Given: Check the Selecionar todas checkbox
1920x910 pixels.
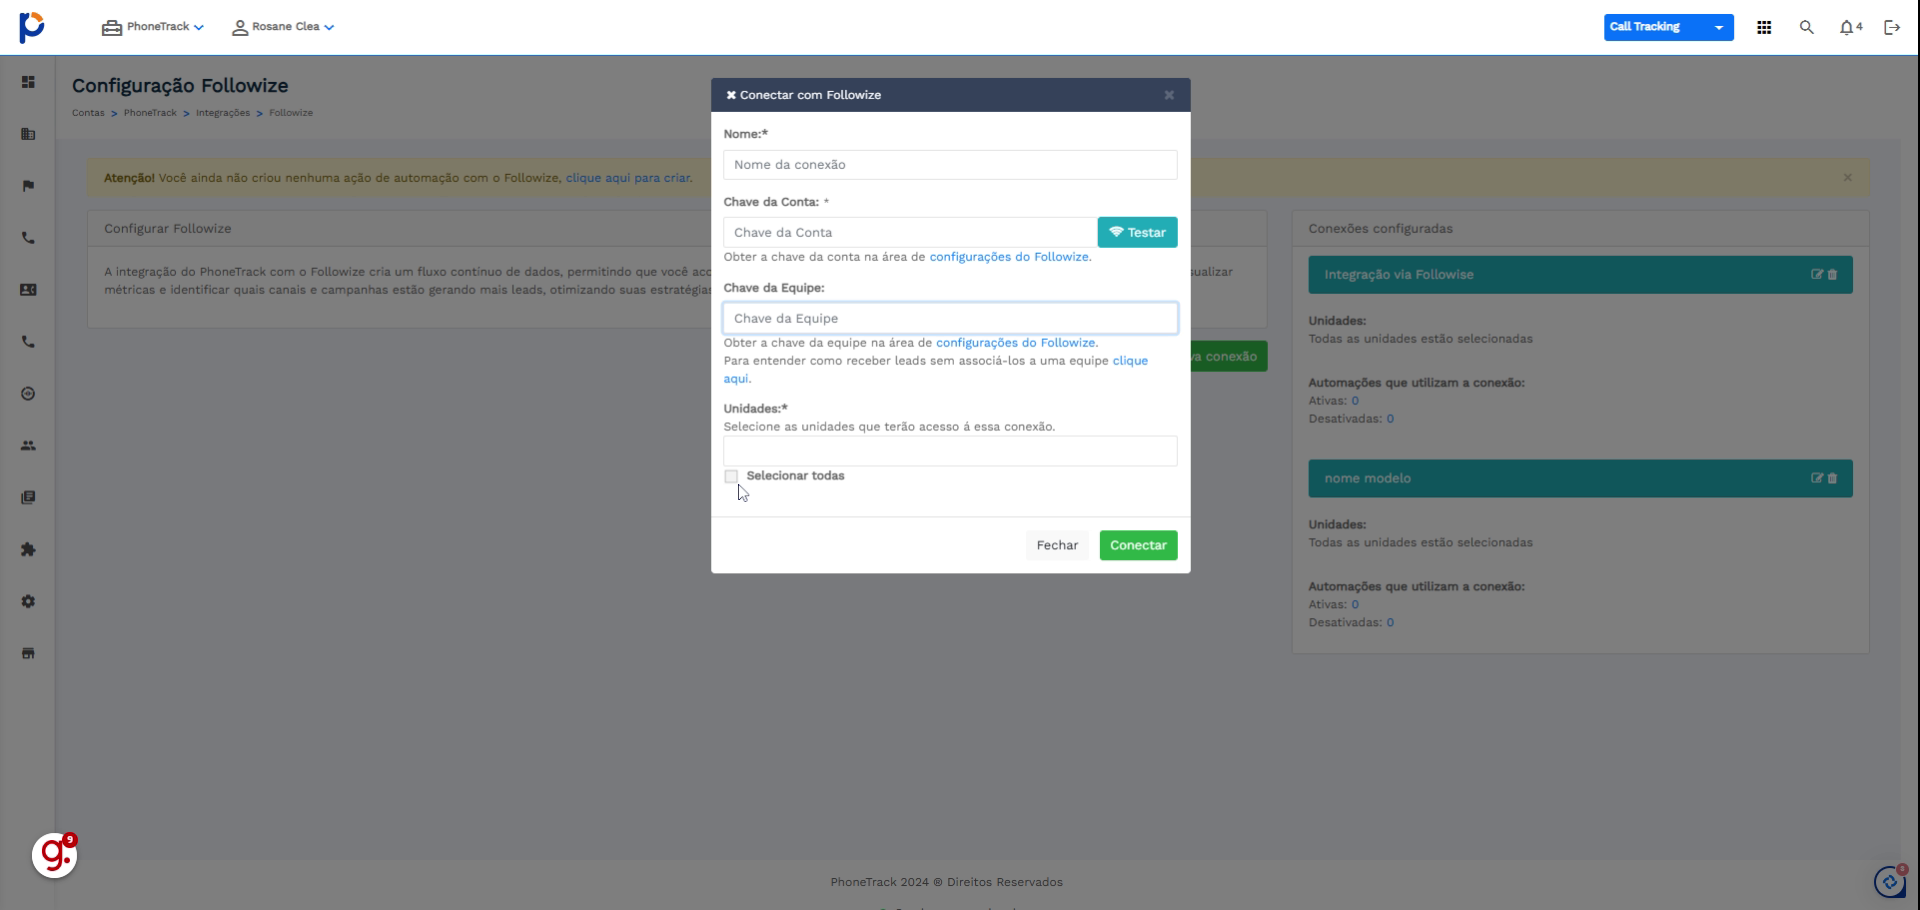Looking at the screenshot, I should [x=731, y=477].
